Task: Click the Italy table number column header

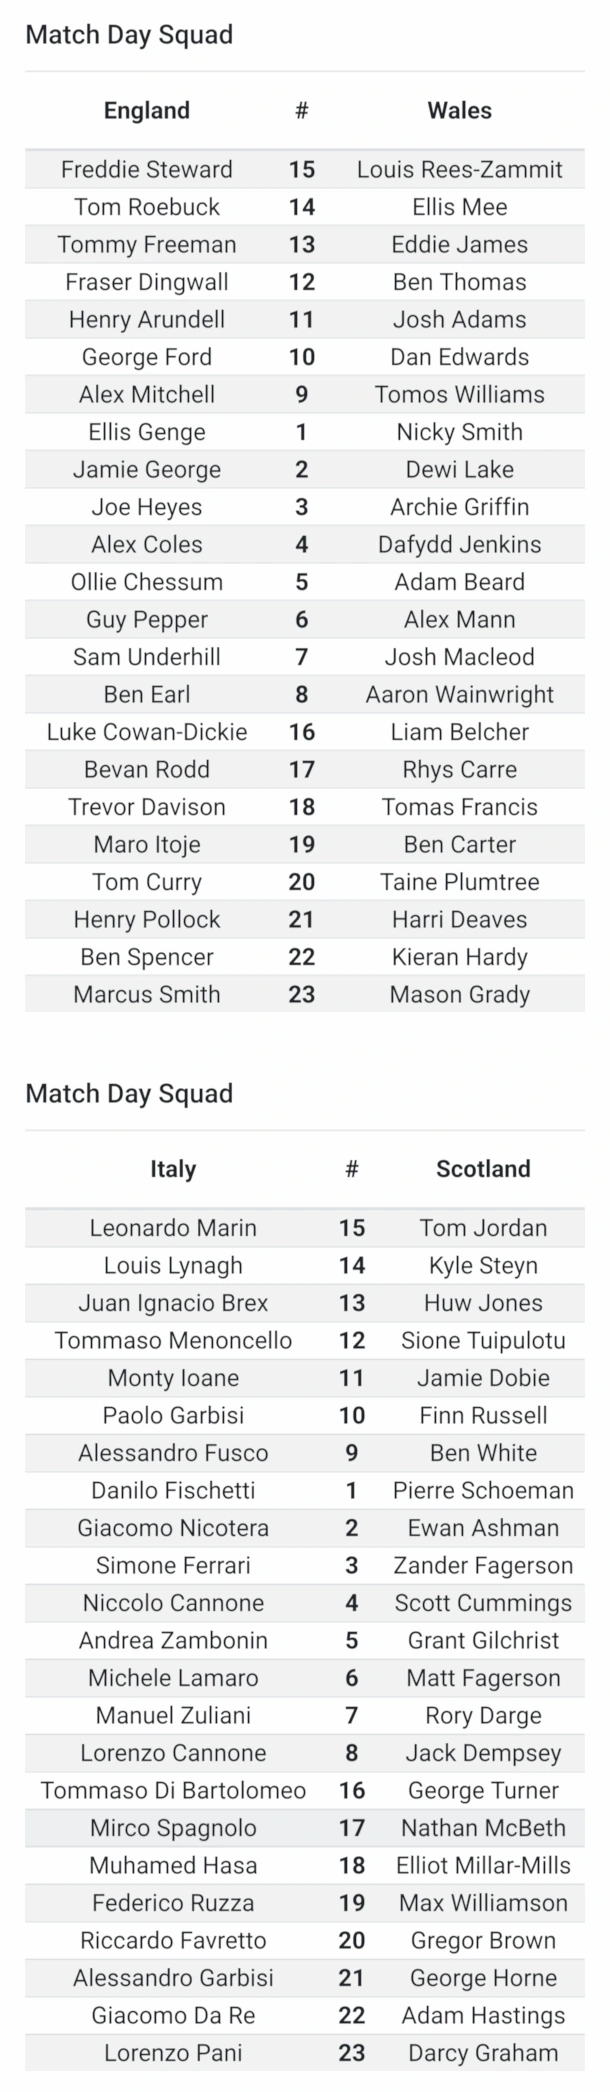Action: point(352,1169)
